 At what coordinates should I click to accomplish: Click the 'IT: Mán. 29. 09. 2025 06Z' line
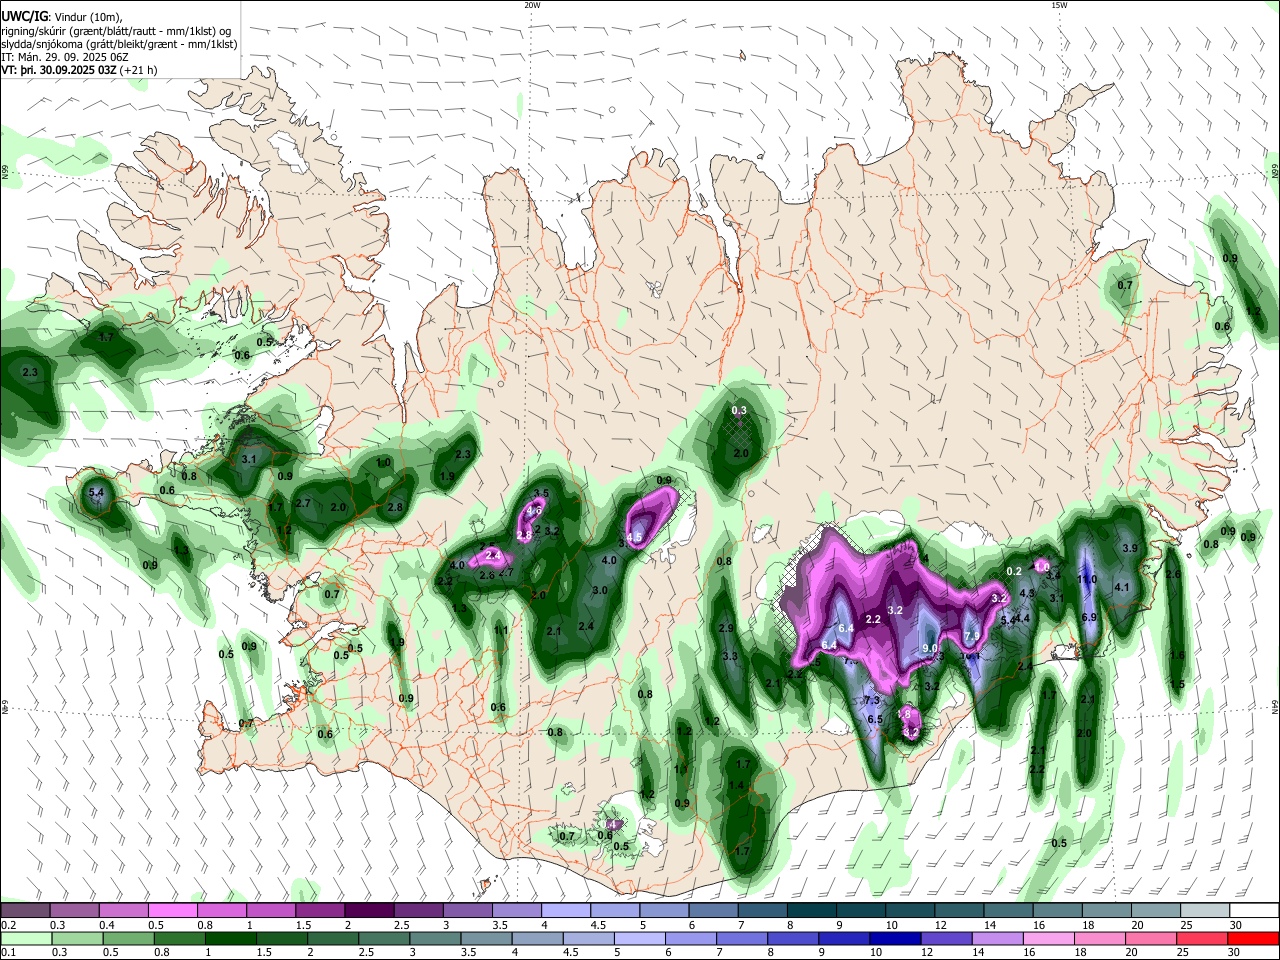pyautogui.click(x=65, y=57)
